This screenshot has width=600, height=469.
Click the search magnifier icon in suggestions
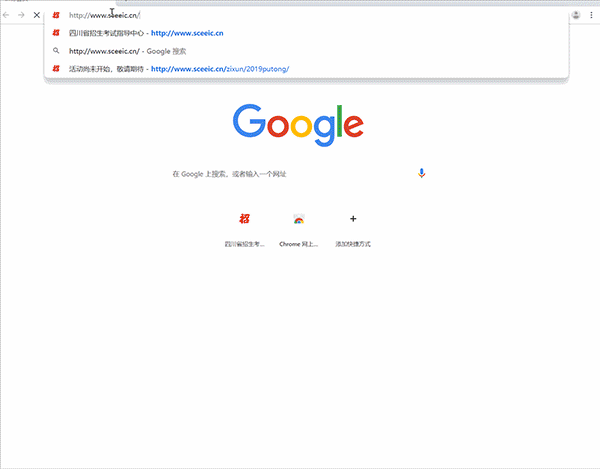(x=56, y=50)
